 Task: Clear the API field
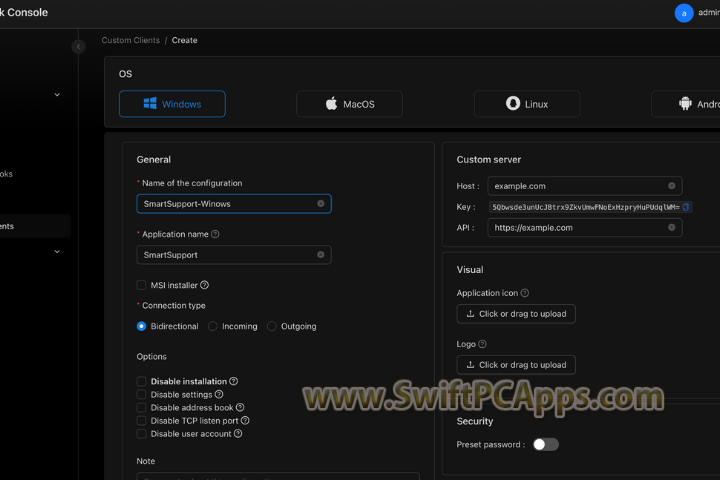(x=671, y=228)
